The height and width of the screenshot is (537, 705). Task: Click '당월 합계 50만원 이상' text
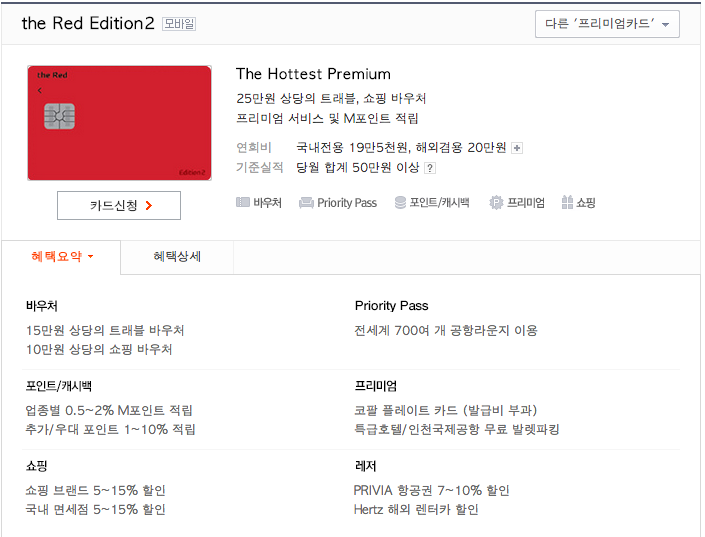point(358,168)
